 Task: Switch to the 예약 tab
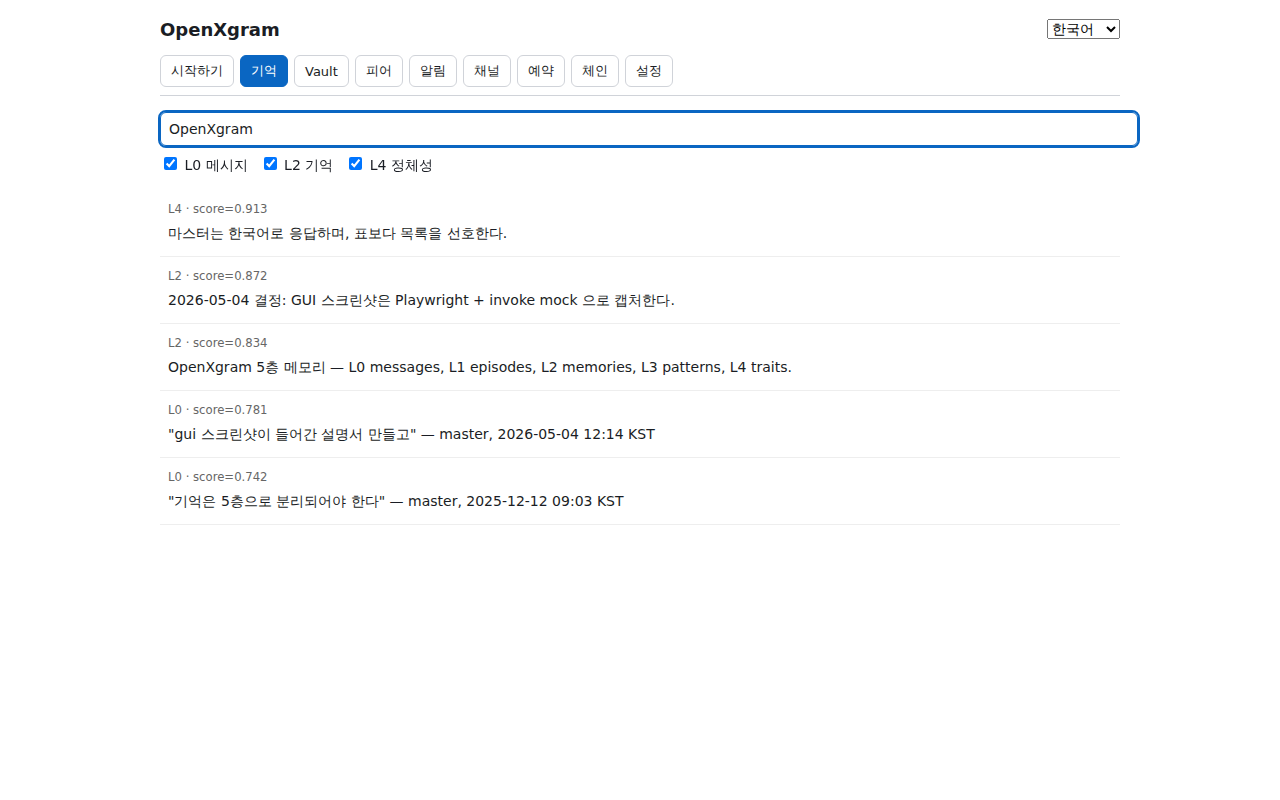click(541, 71)
